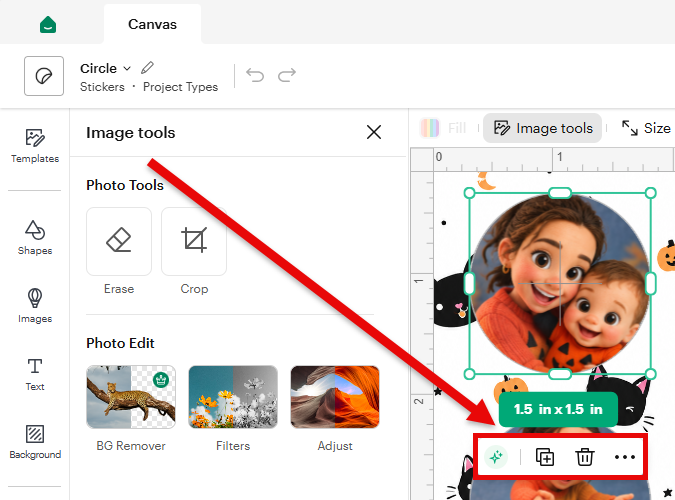Screen dimensions: 675x500
Task: Delete the selected image with trash icon
Action: pyautogui.click(x=585, y=457)
